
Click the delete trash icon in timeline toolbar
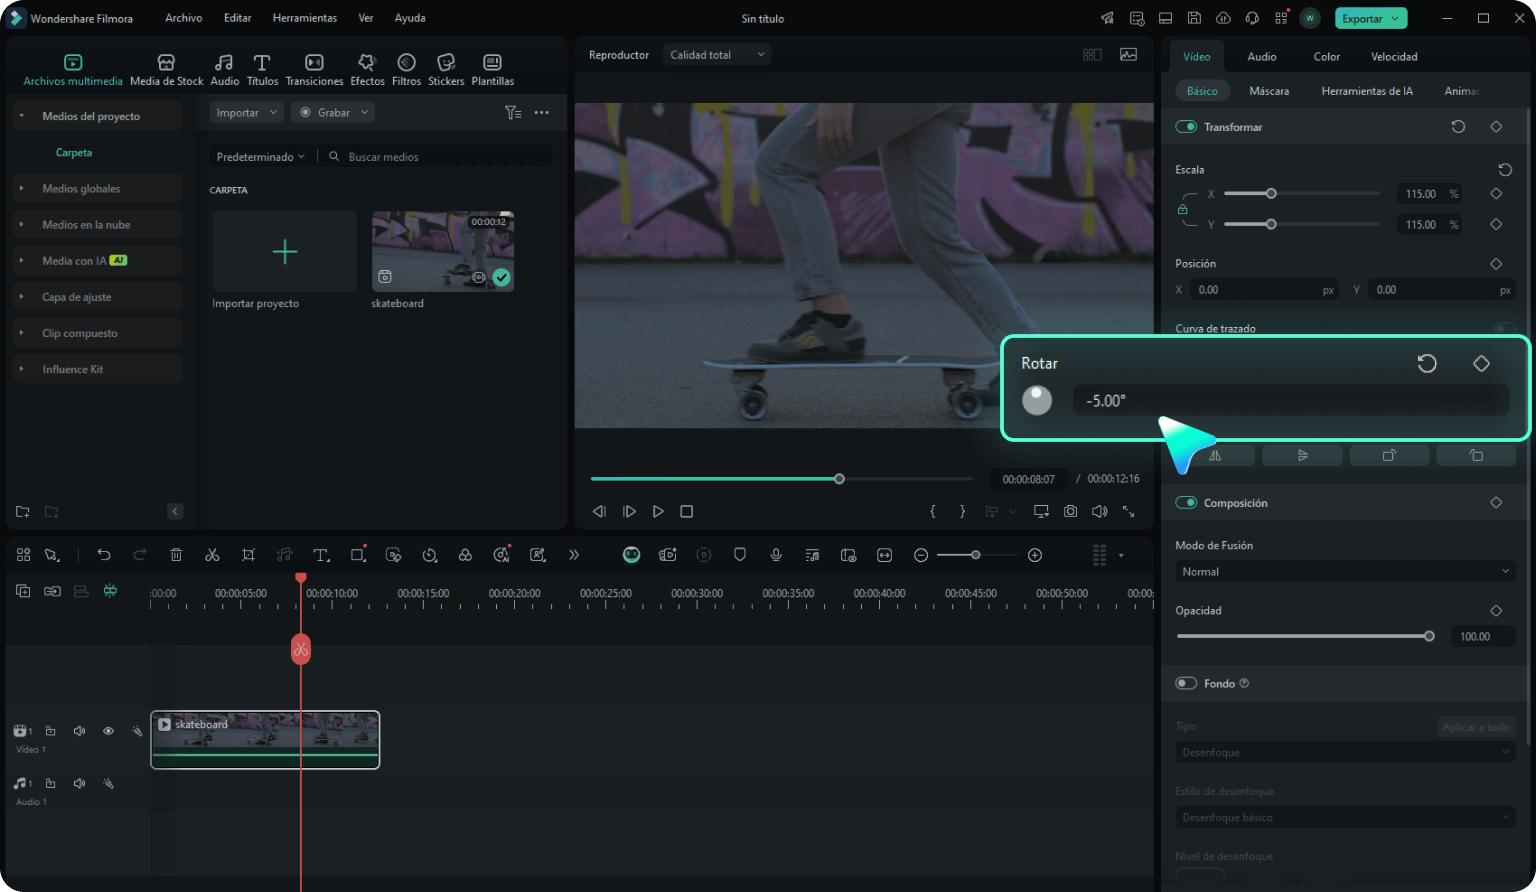click(176, 555)
